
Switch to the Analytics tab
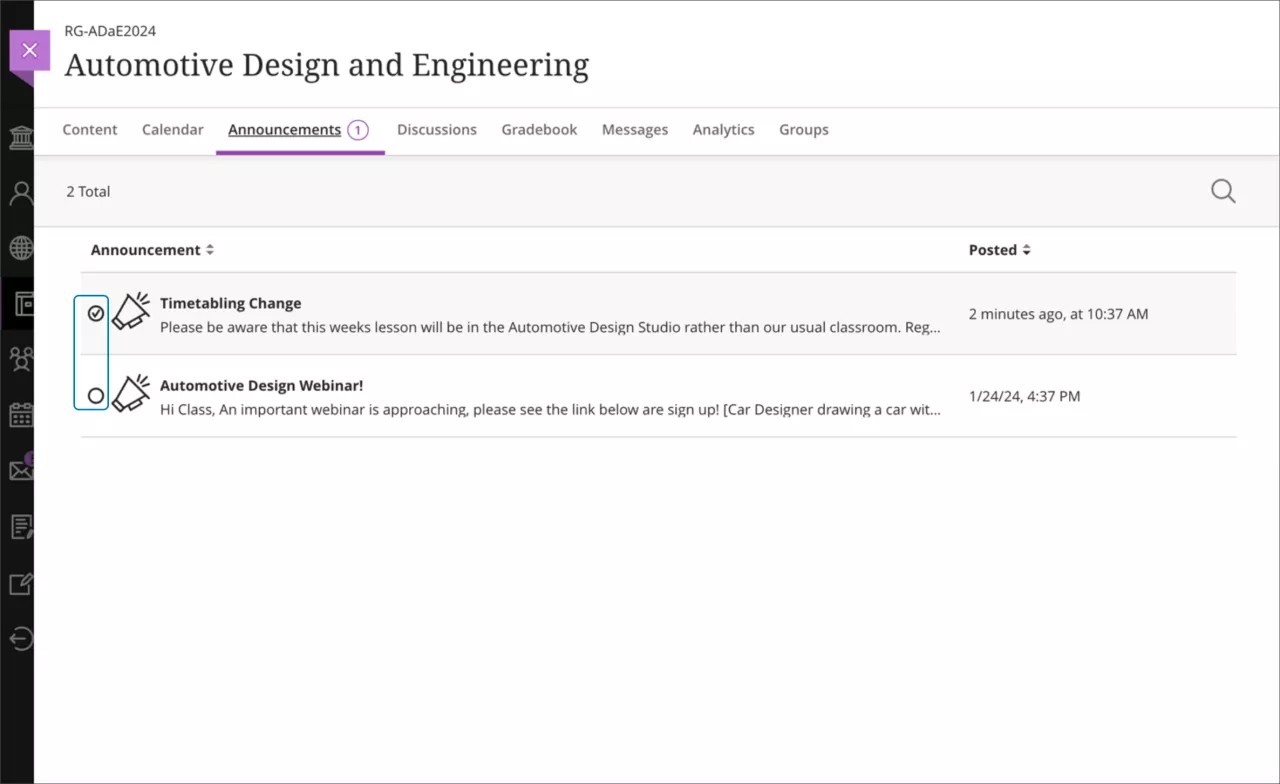click(723, 129)
